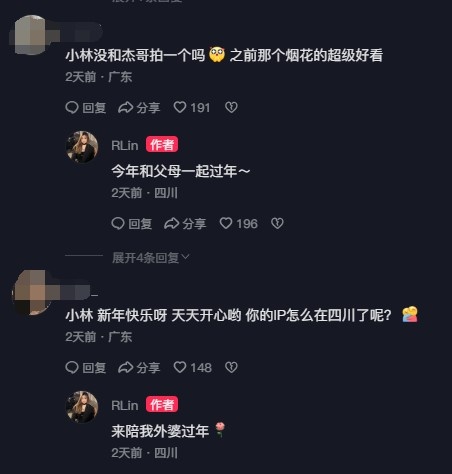Share RLin's reply about 今年和父母一起过年
The height and width of the screenshot is (474, 452).
(x=185, y=223)
